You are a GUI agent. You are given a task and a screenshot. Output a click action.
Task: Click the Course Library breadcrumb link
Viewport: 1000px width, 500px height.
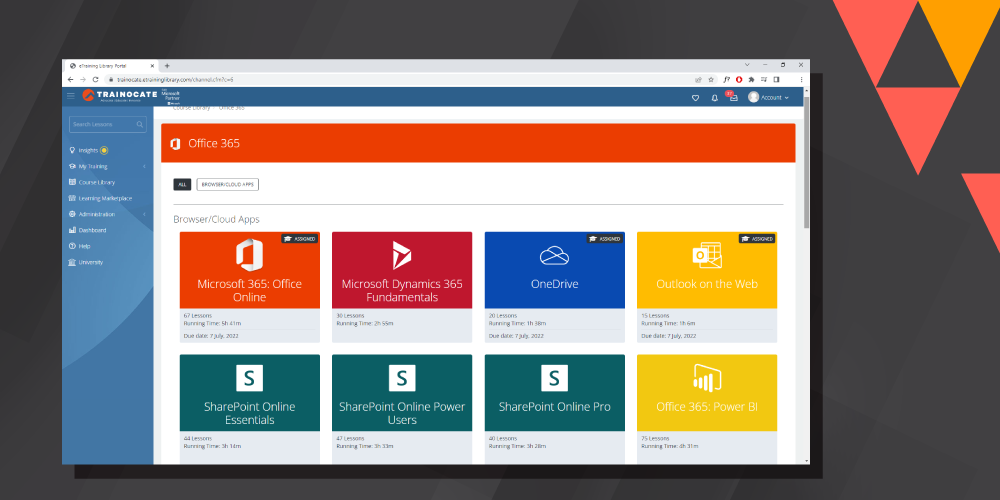191,108
